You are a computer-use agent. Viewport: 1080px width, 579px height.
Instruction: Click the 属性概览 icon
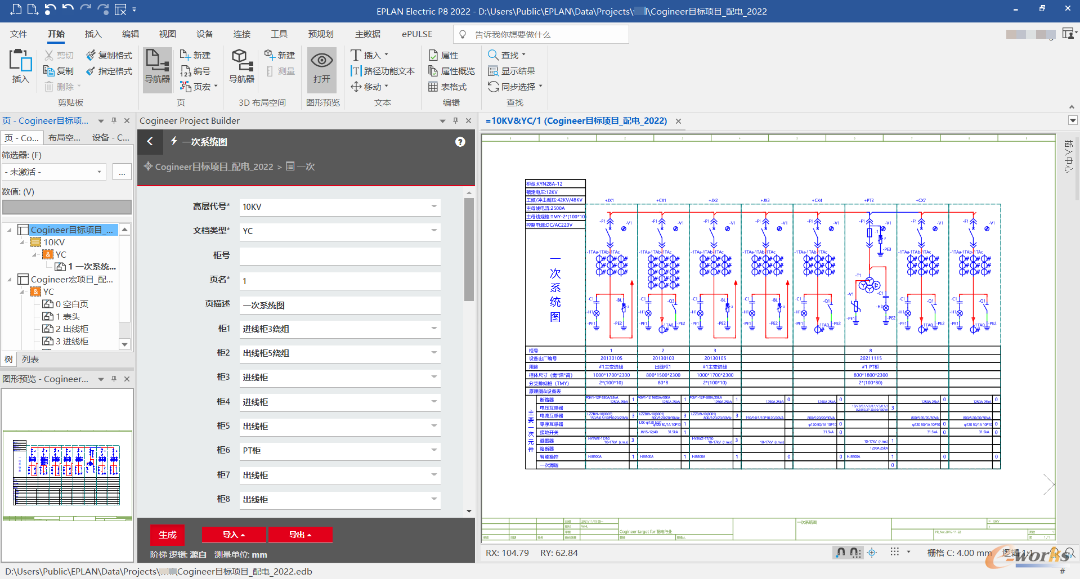(x=433, y=71)
